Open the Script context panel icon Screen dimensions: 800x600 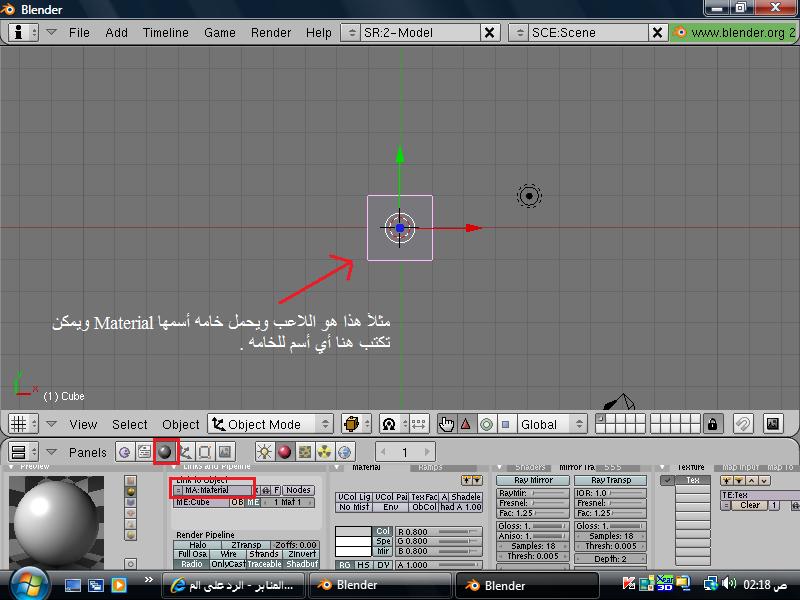coord(144,452)
